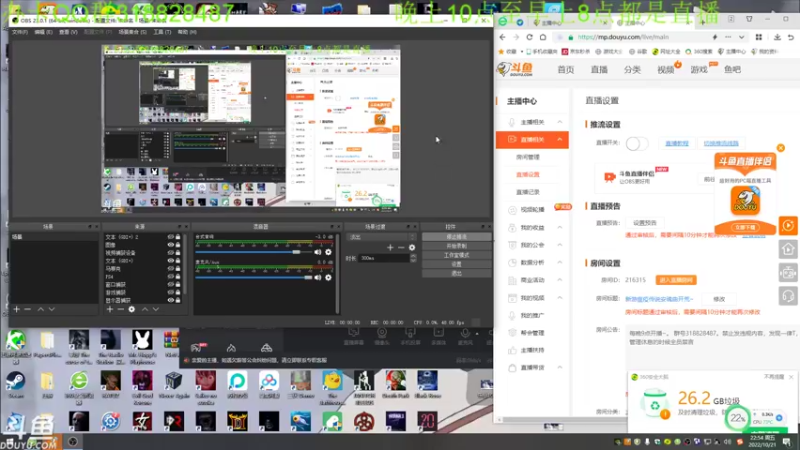
Task: Move the selected source down in OBS
Action: pyautogui.click(x=156, y=309)
